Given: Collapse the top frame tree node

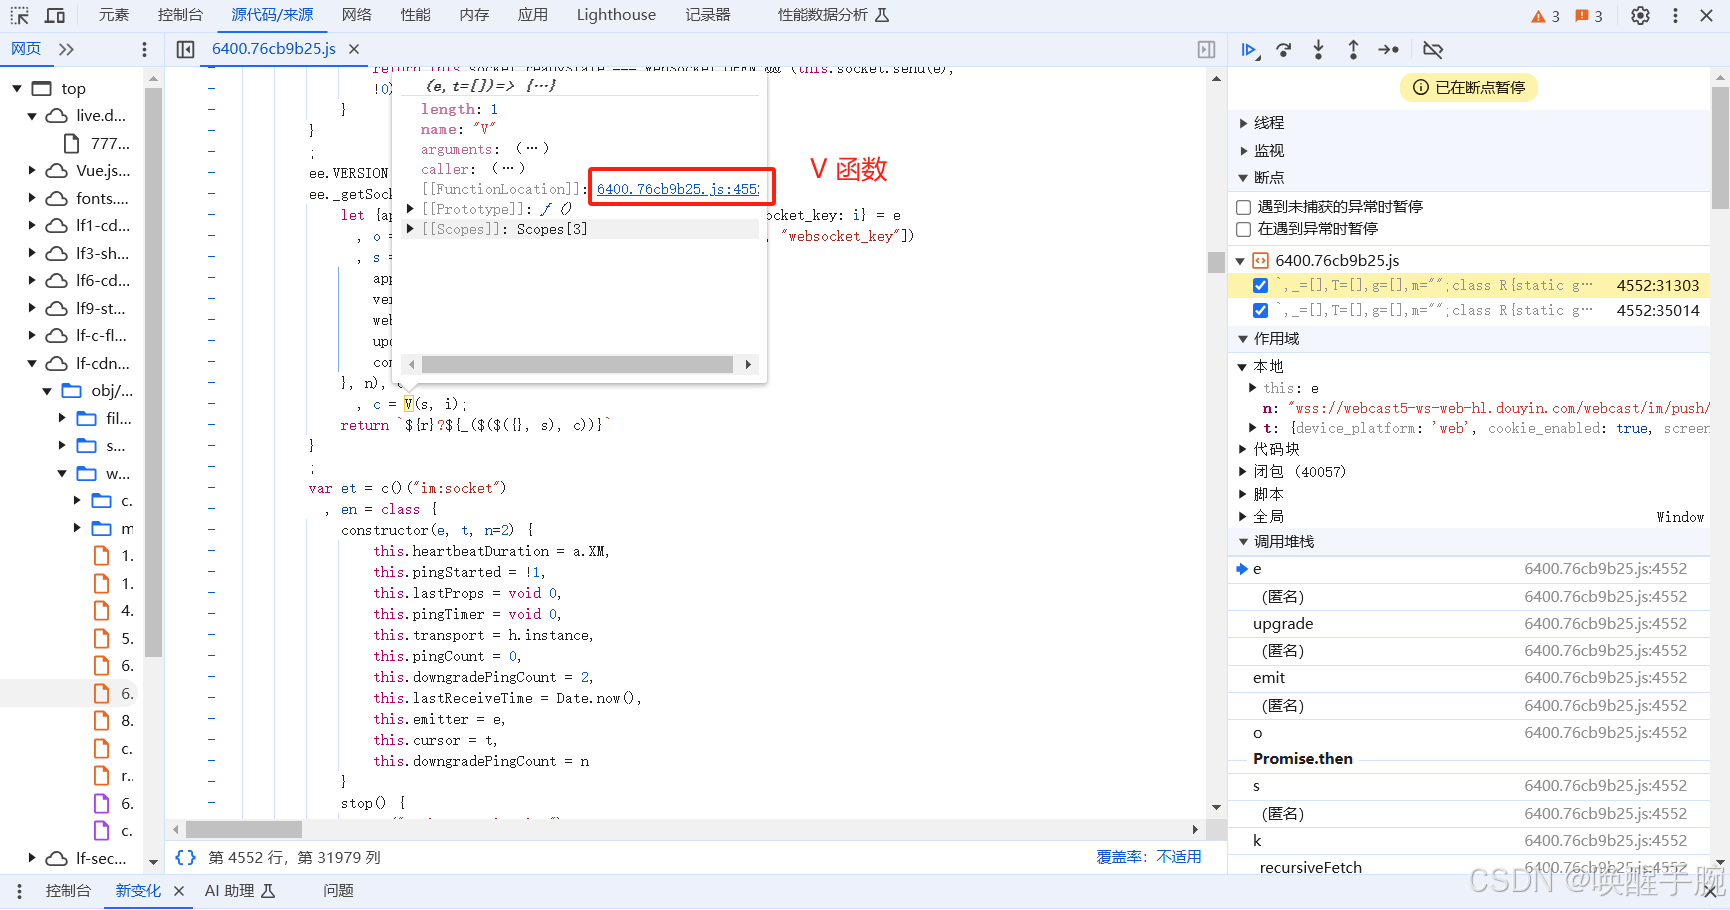Looking at the screenshot, I should tap(17, 88).
